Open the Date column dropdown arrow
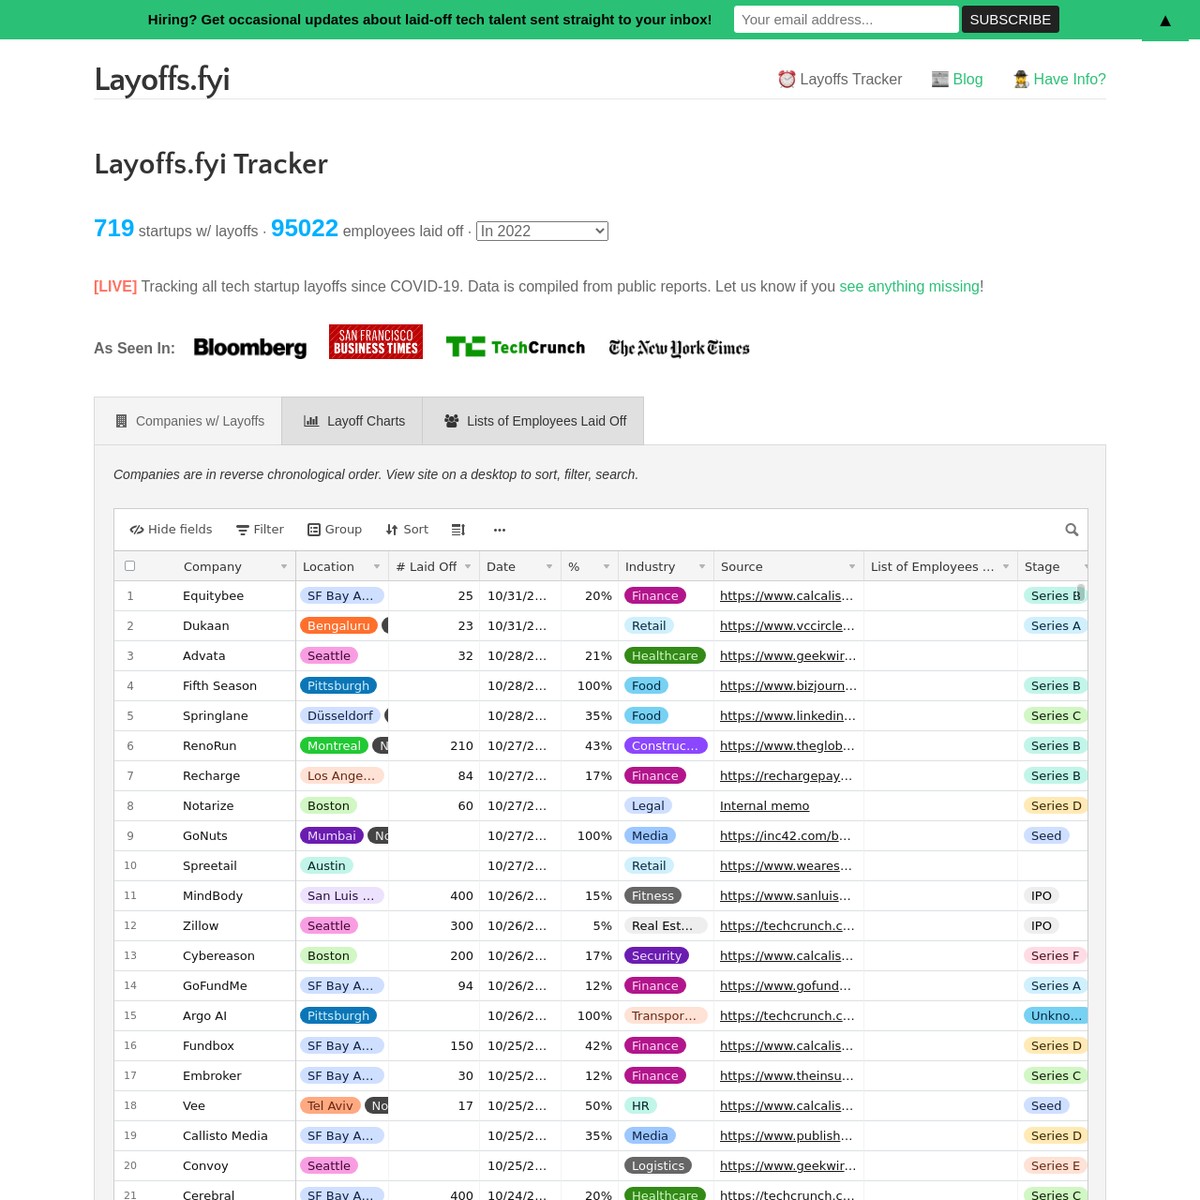Image resolution: width=1200 pixels, height=1200 pixels. pyautogui.click(x=549, y=567)
